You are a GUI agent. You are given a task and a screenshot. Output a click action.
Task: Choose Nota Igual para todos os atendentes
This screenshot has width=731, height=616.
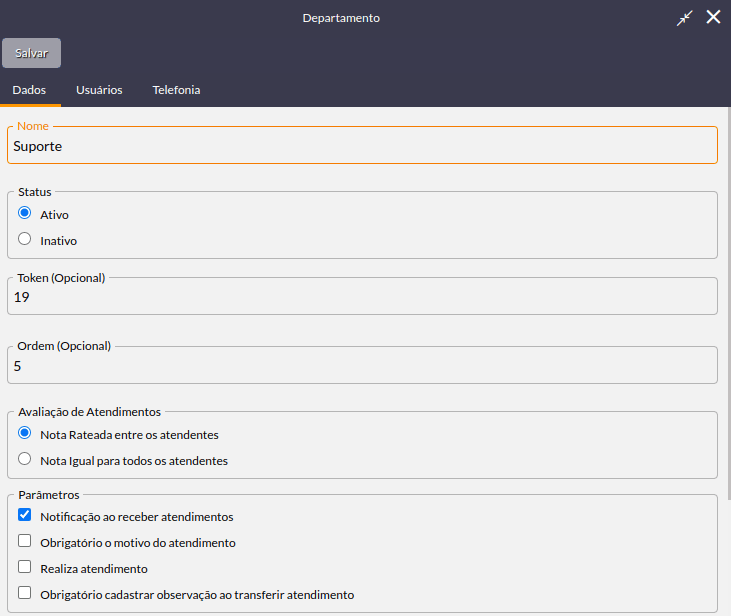pos(25,459)
